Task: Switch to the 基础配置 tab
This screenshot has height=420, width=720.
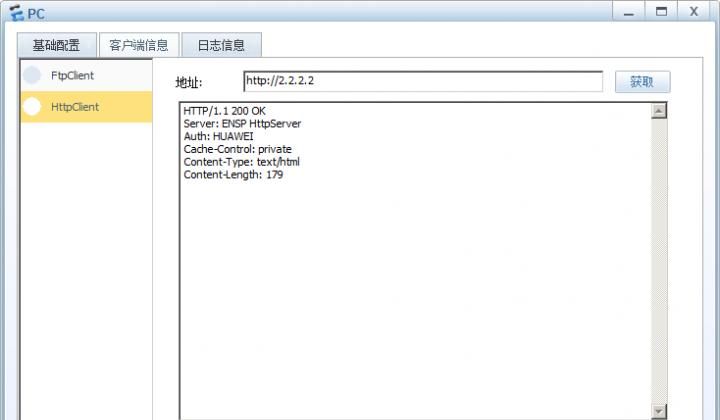Action: (58, 45)
